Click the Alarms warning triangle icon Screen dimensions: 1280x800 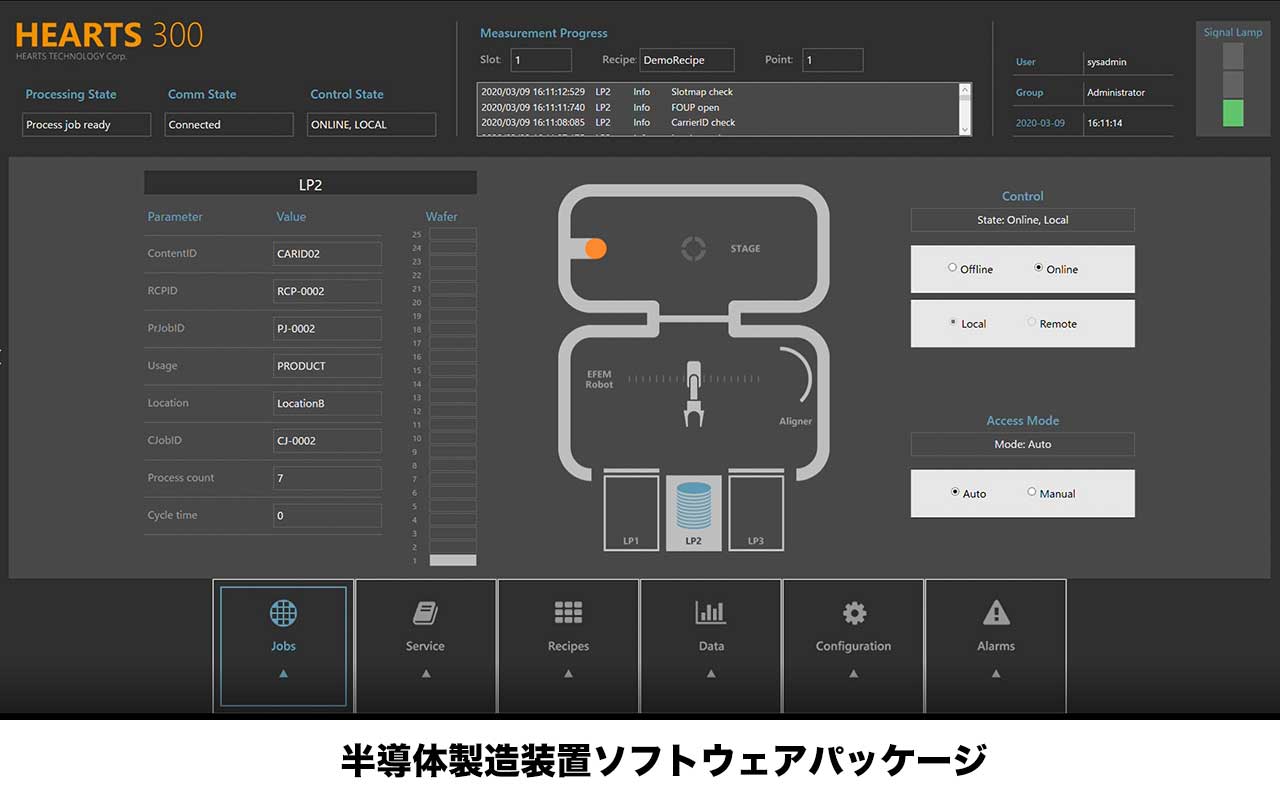(x=996, y=613)
